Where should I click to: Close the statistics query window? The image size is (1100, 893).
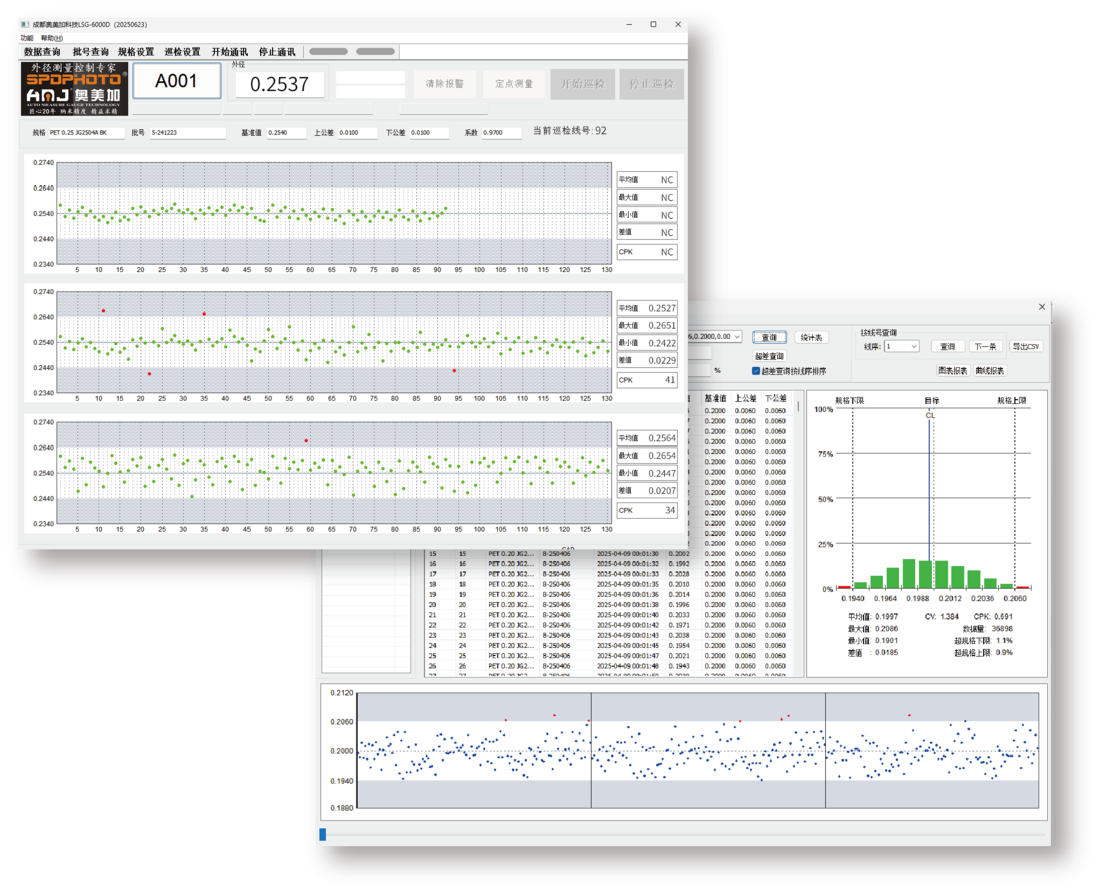coord(1042,307)
